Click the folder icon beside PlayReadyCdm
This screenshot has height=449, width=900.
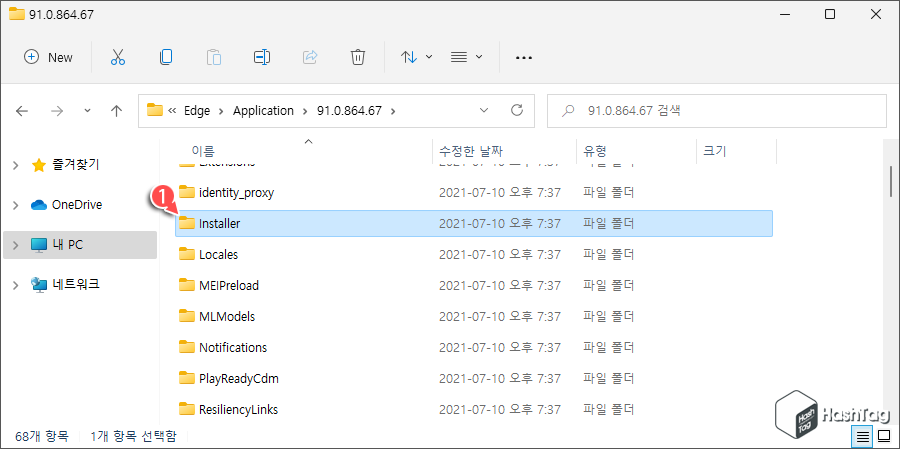(x=187, y=378)
